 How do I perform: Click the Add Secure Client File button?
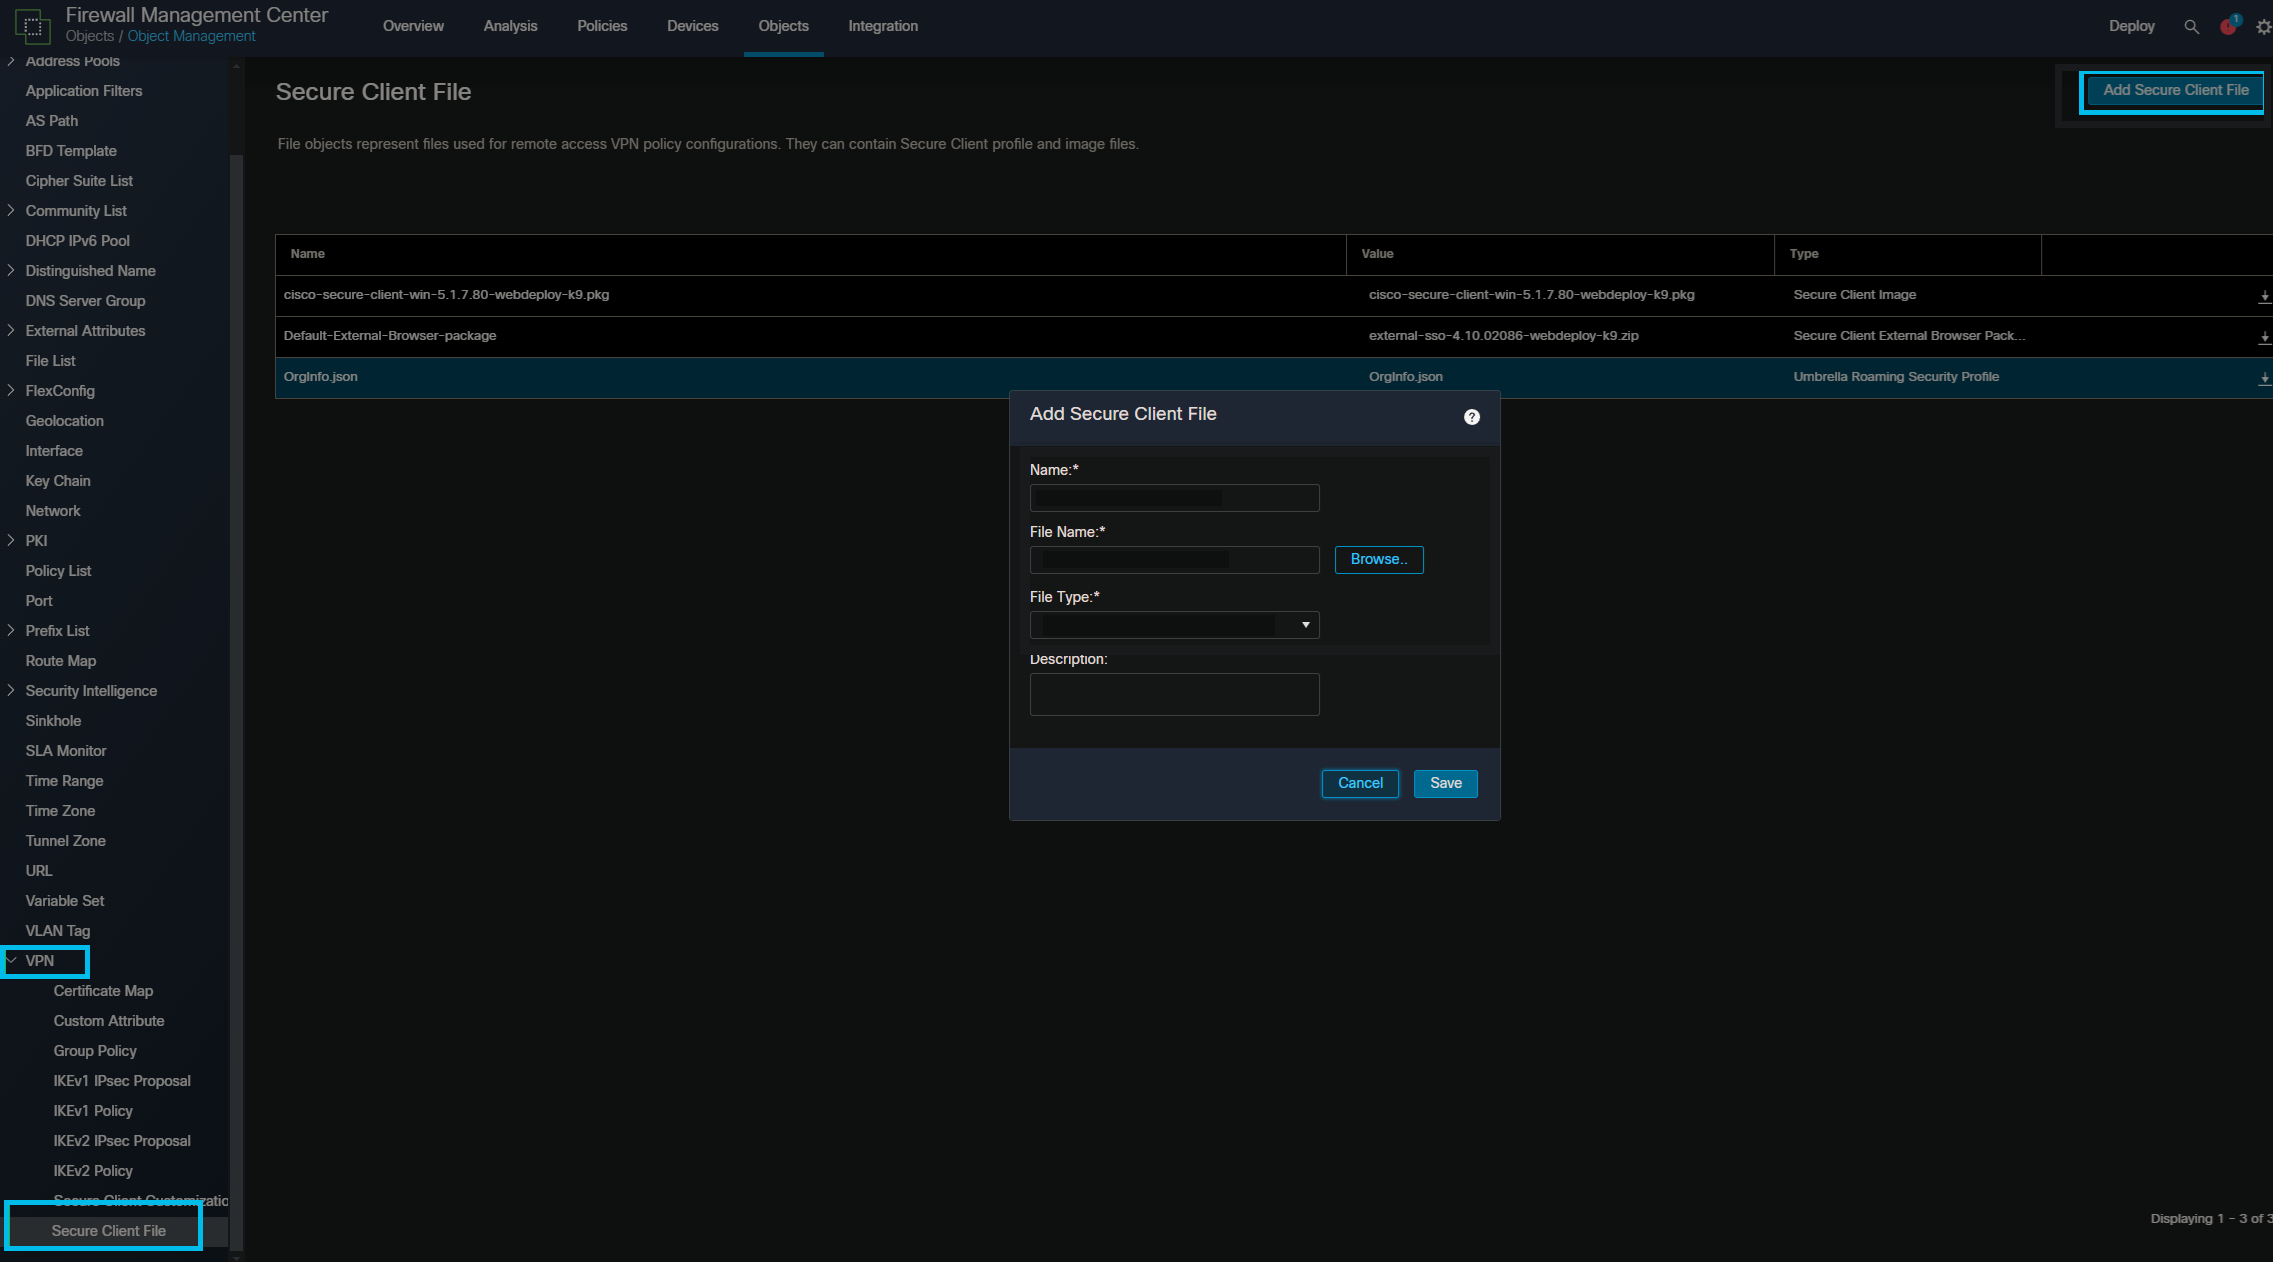tap(2175, 90)
